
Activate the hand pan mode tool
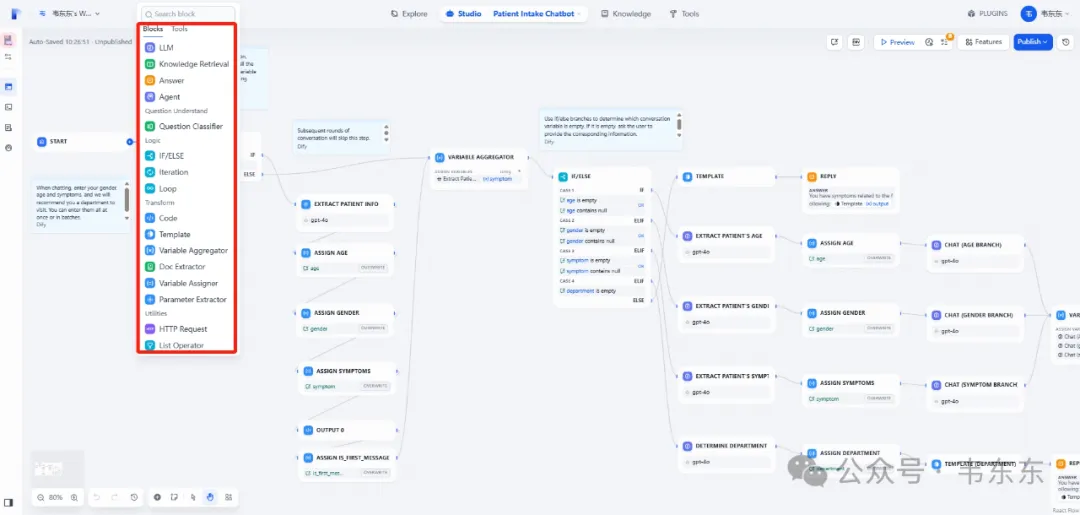pyautogui.click(x=210, y=497)
